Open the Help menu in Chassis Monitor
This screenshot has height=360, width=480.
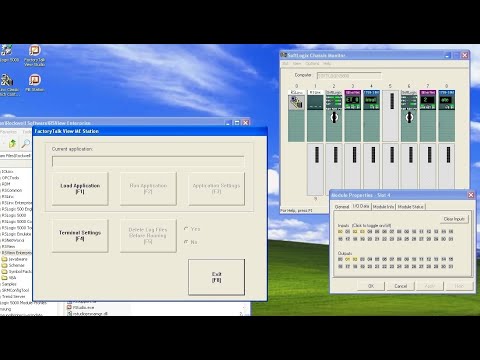[x=327, y=64]
